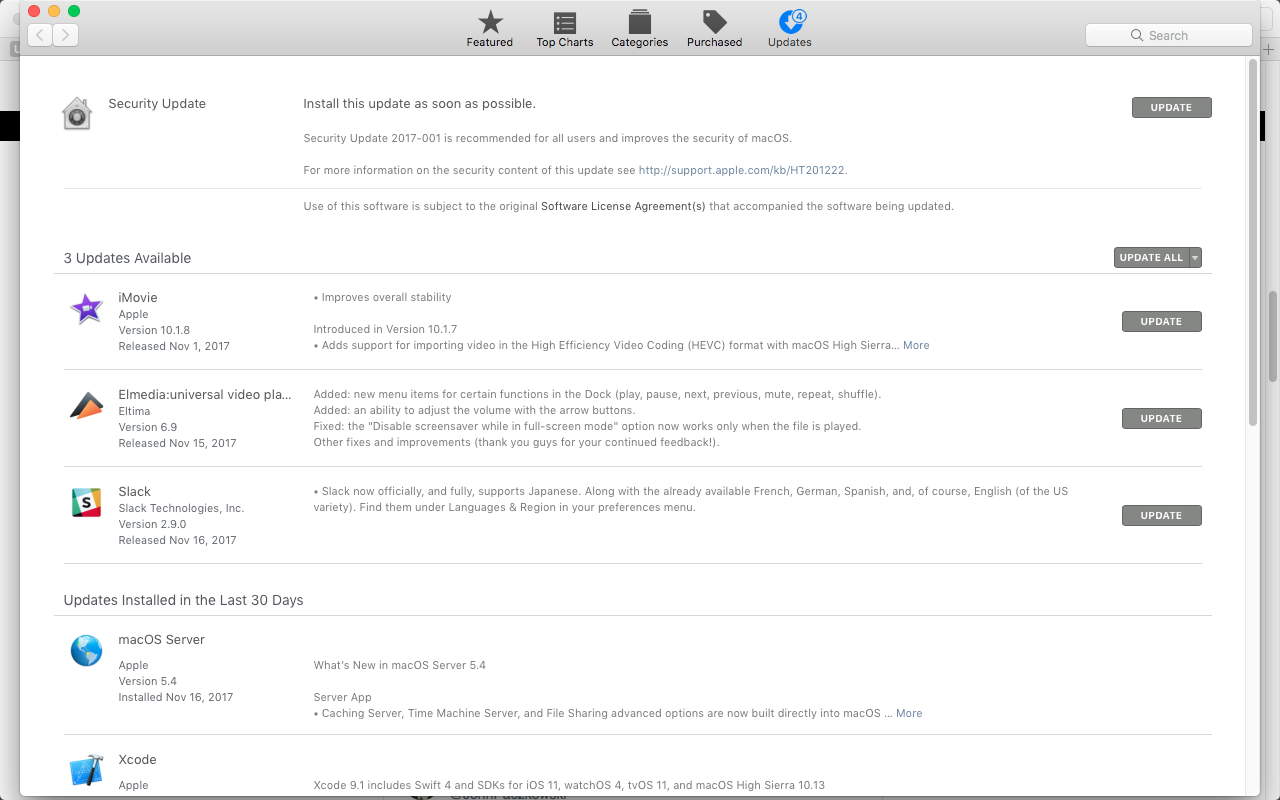The width and height of the screenshot is (1280, 800).
Task: Click the Updates tab label
Action: coord(790,42)
